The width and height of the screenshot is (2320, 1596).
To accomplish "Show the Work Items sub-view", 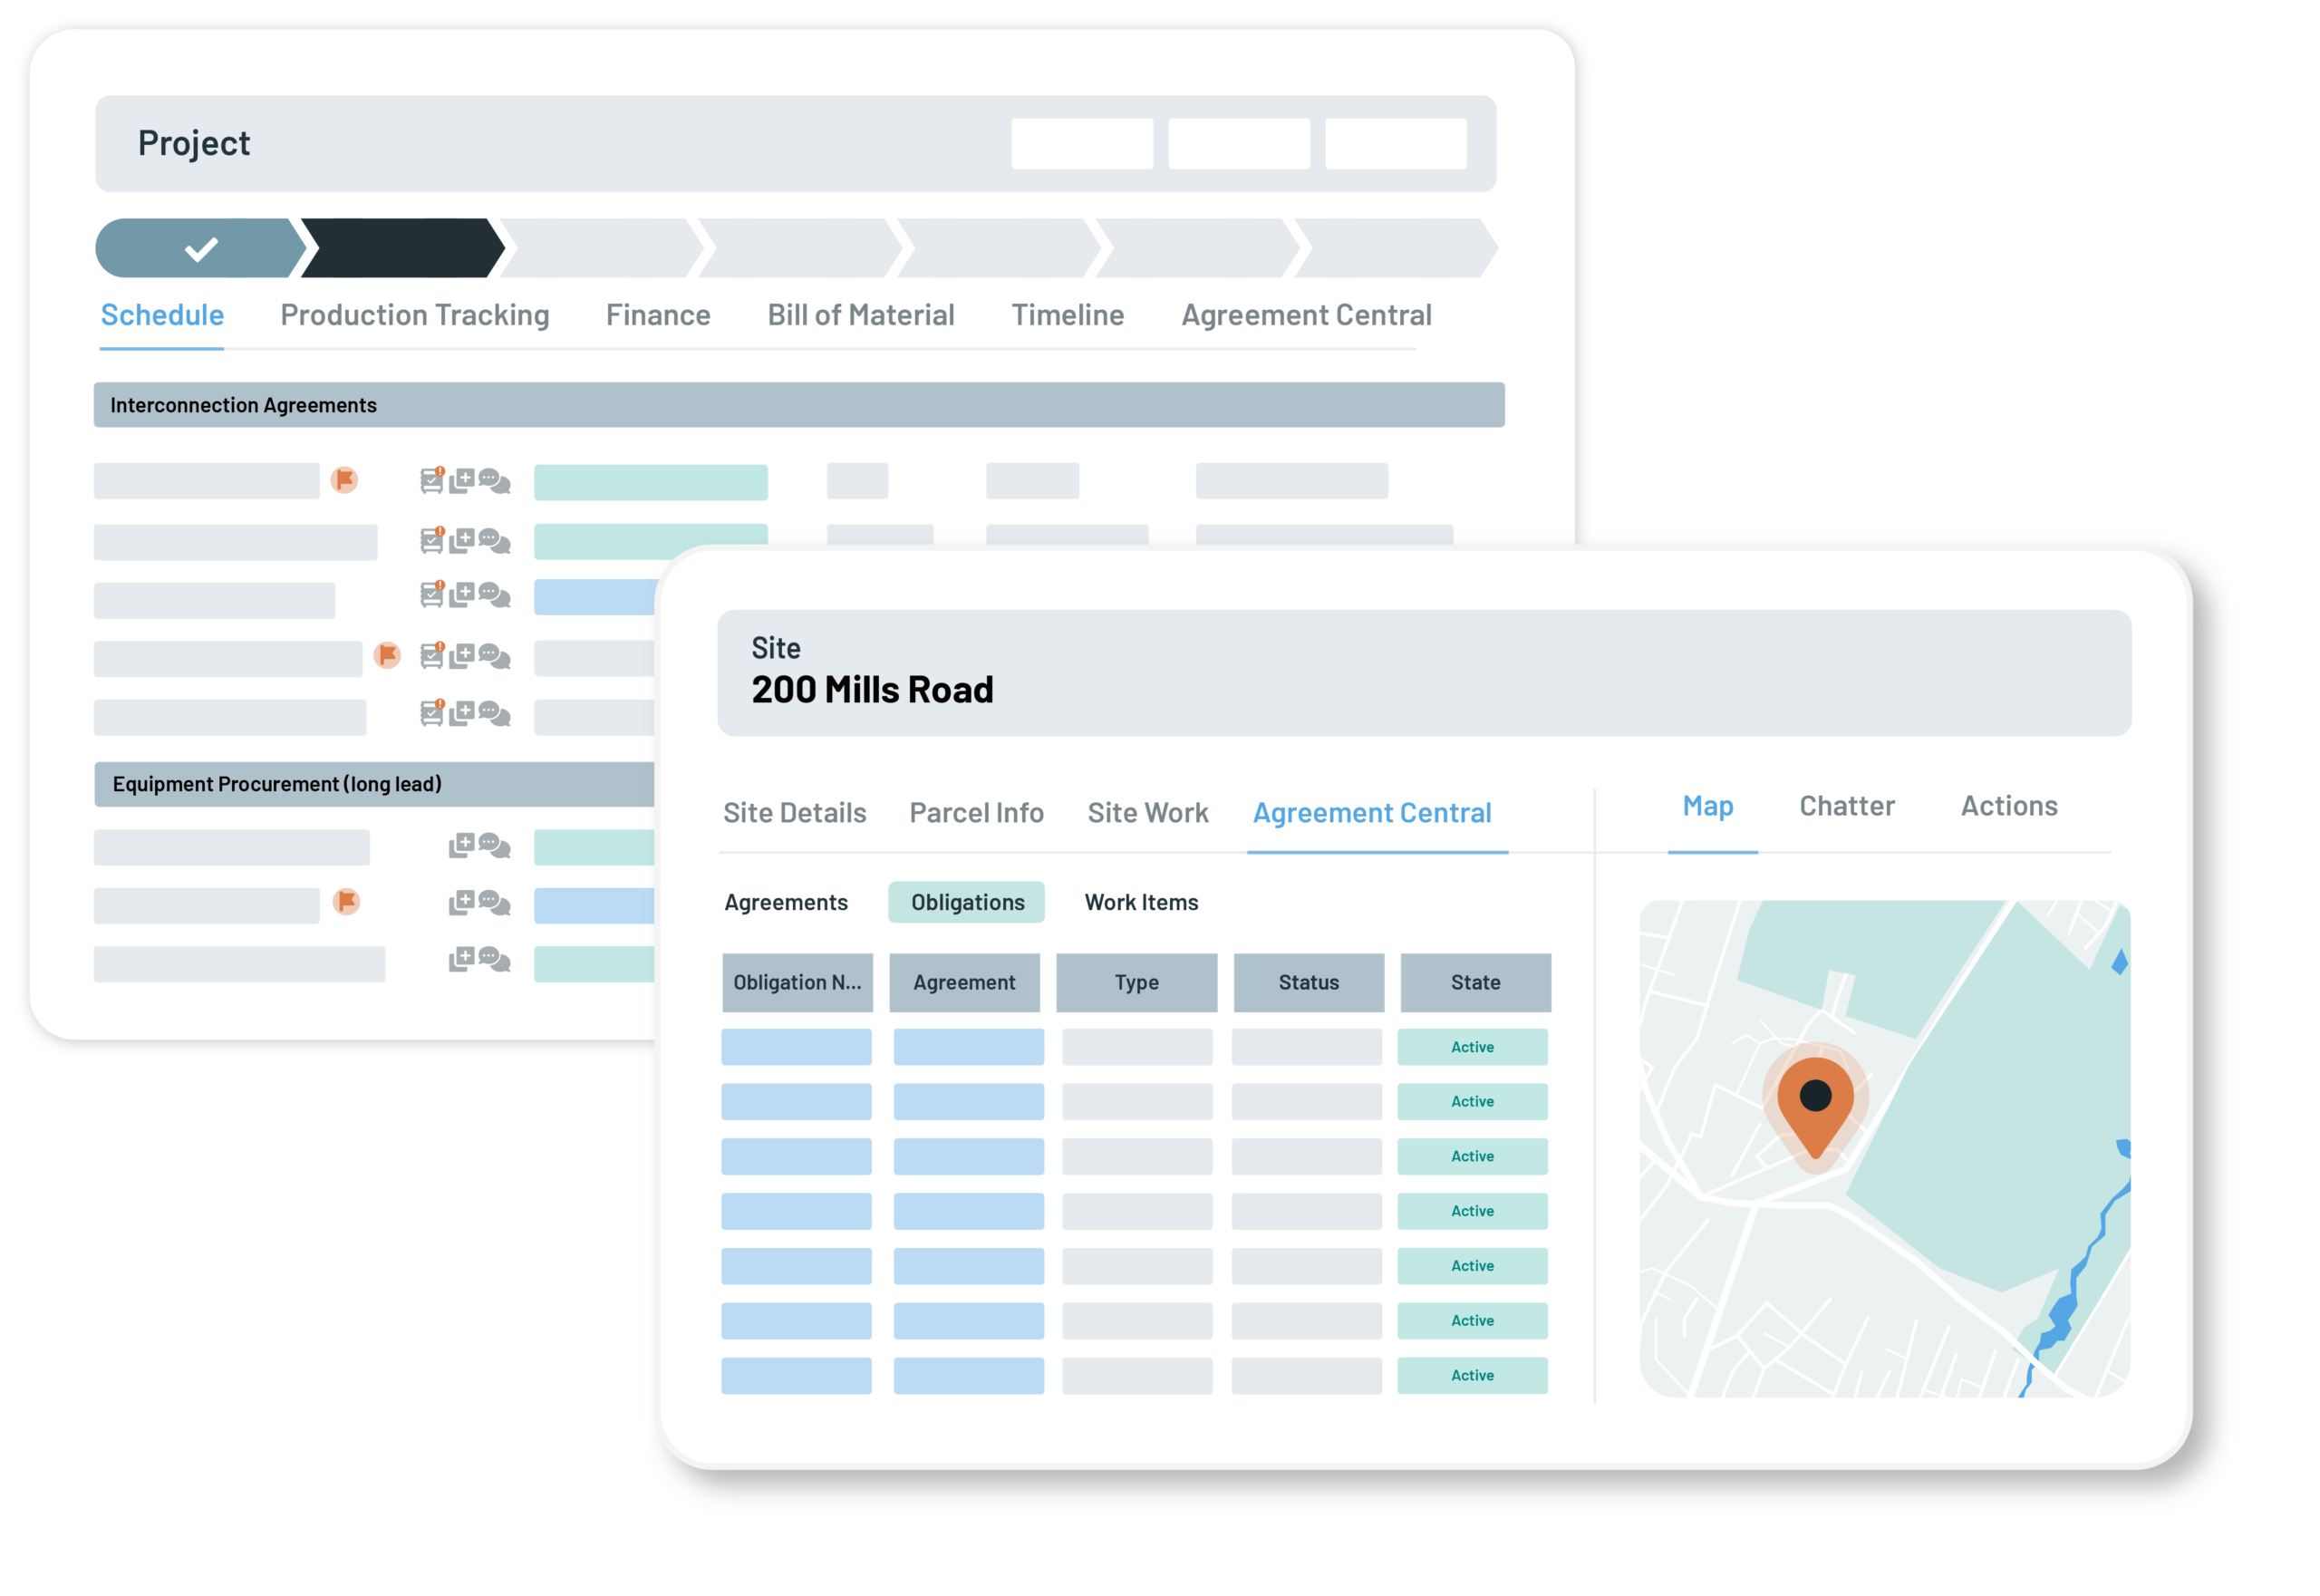I will pyautogui.click(x=1143, y=904).
